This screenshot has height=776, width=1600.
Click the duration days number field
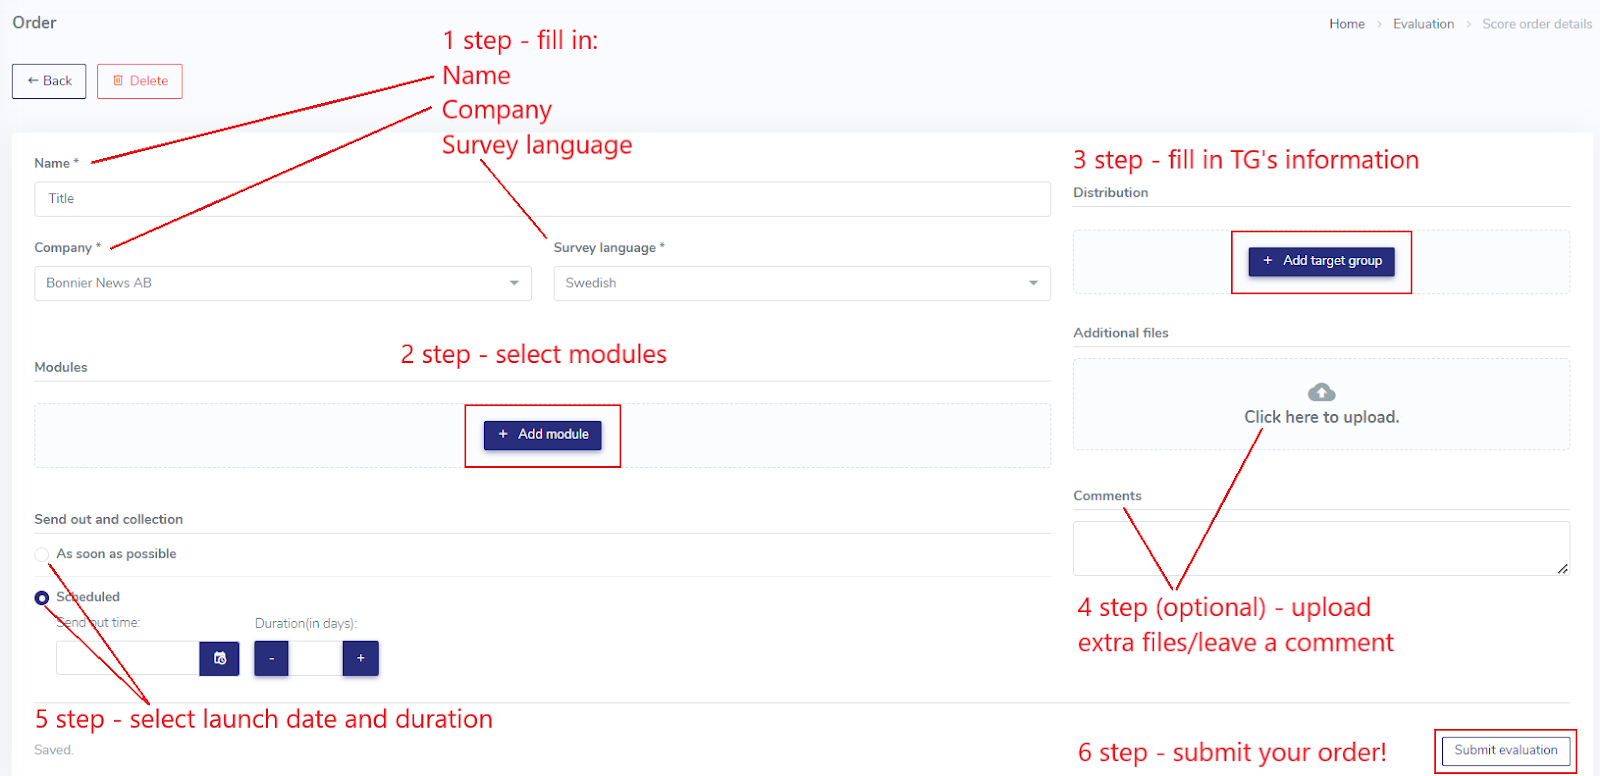tap(316, 658)
